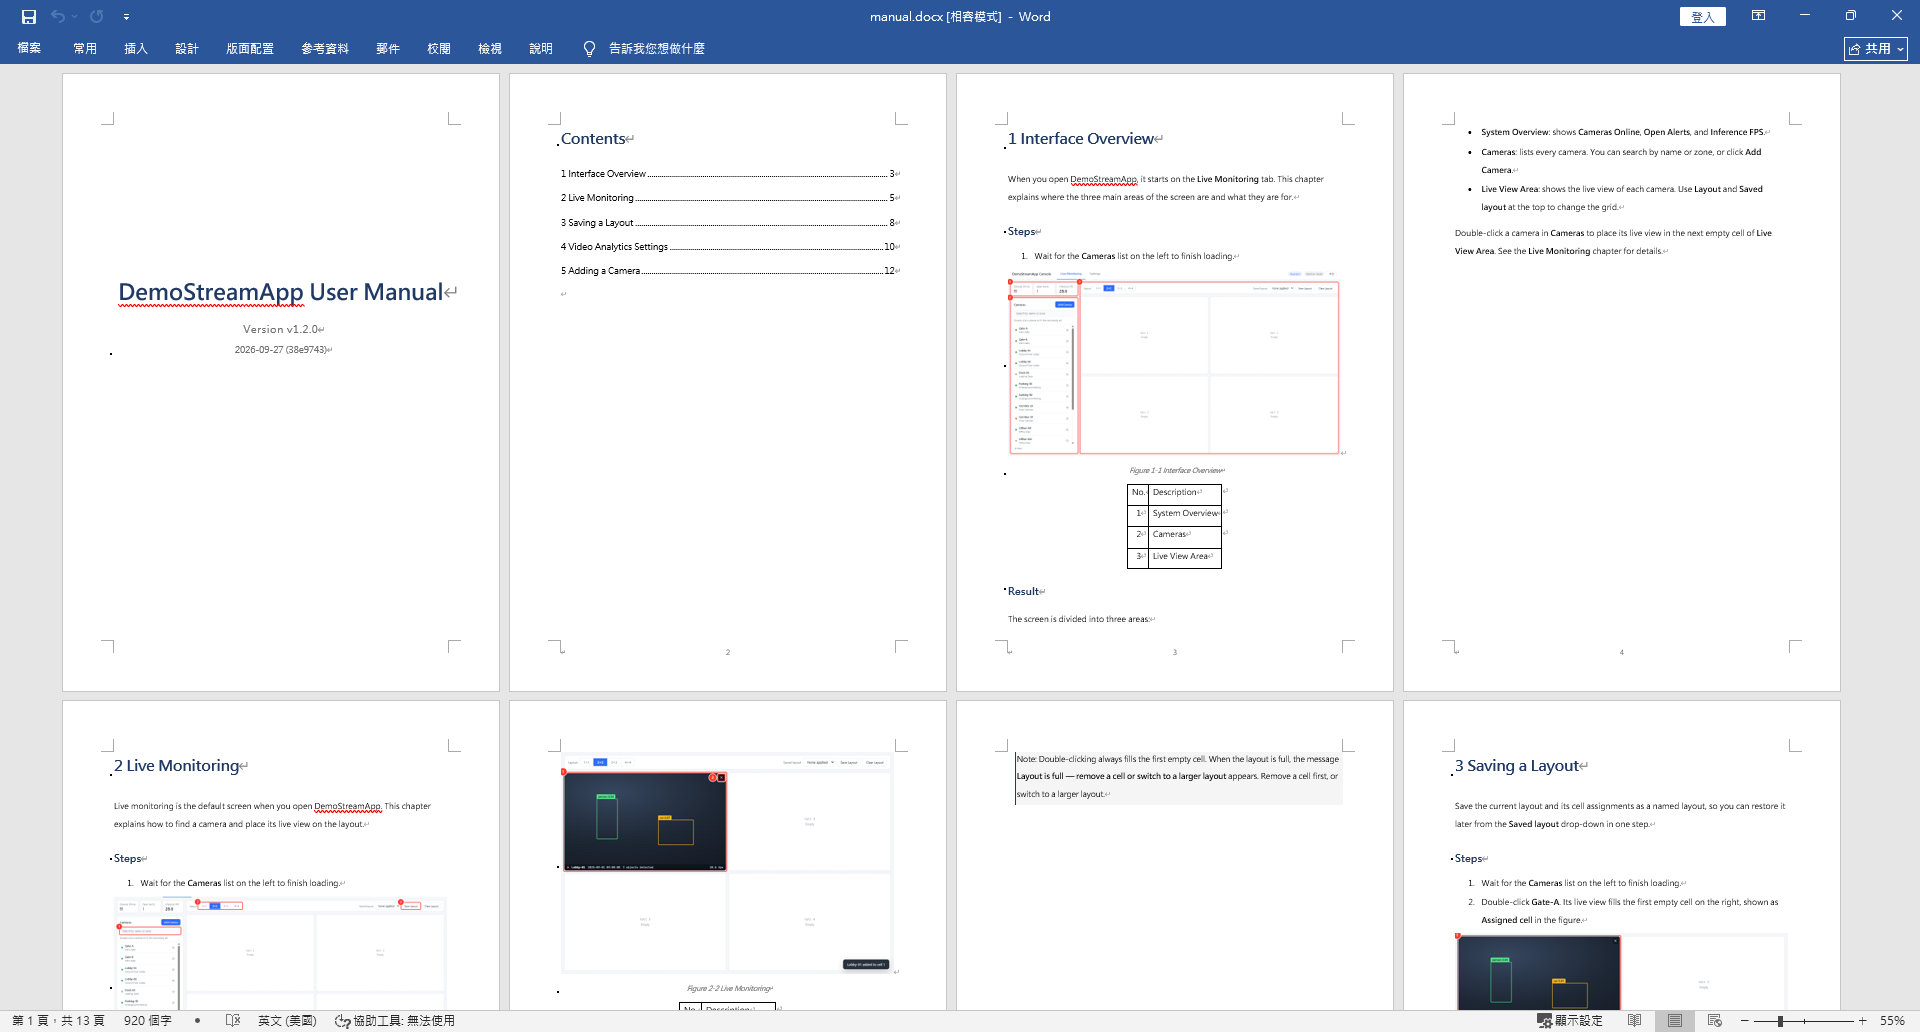Image resolution: width=1920 pixels, height=1032 pixels.
Task: Click the Cameras table cell on page 3
Action: [x=1185, y=535]
